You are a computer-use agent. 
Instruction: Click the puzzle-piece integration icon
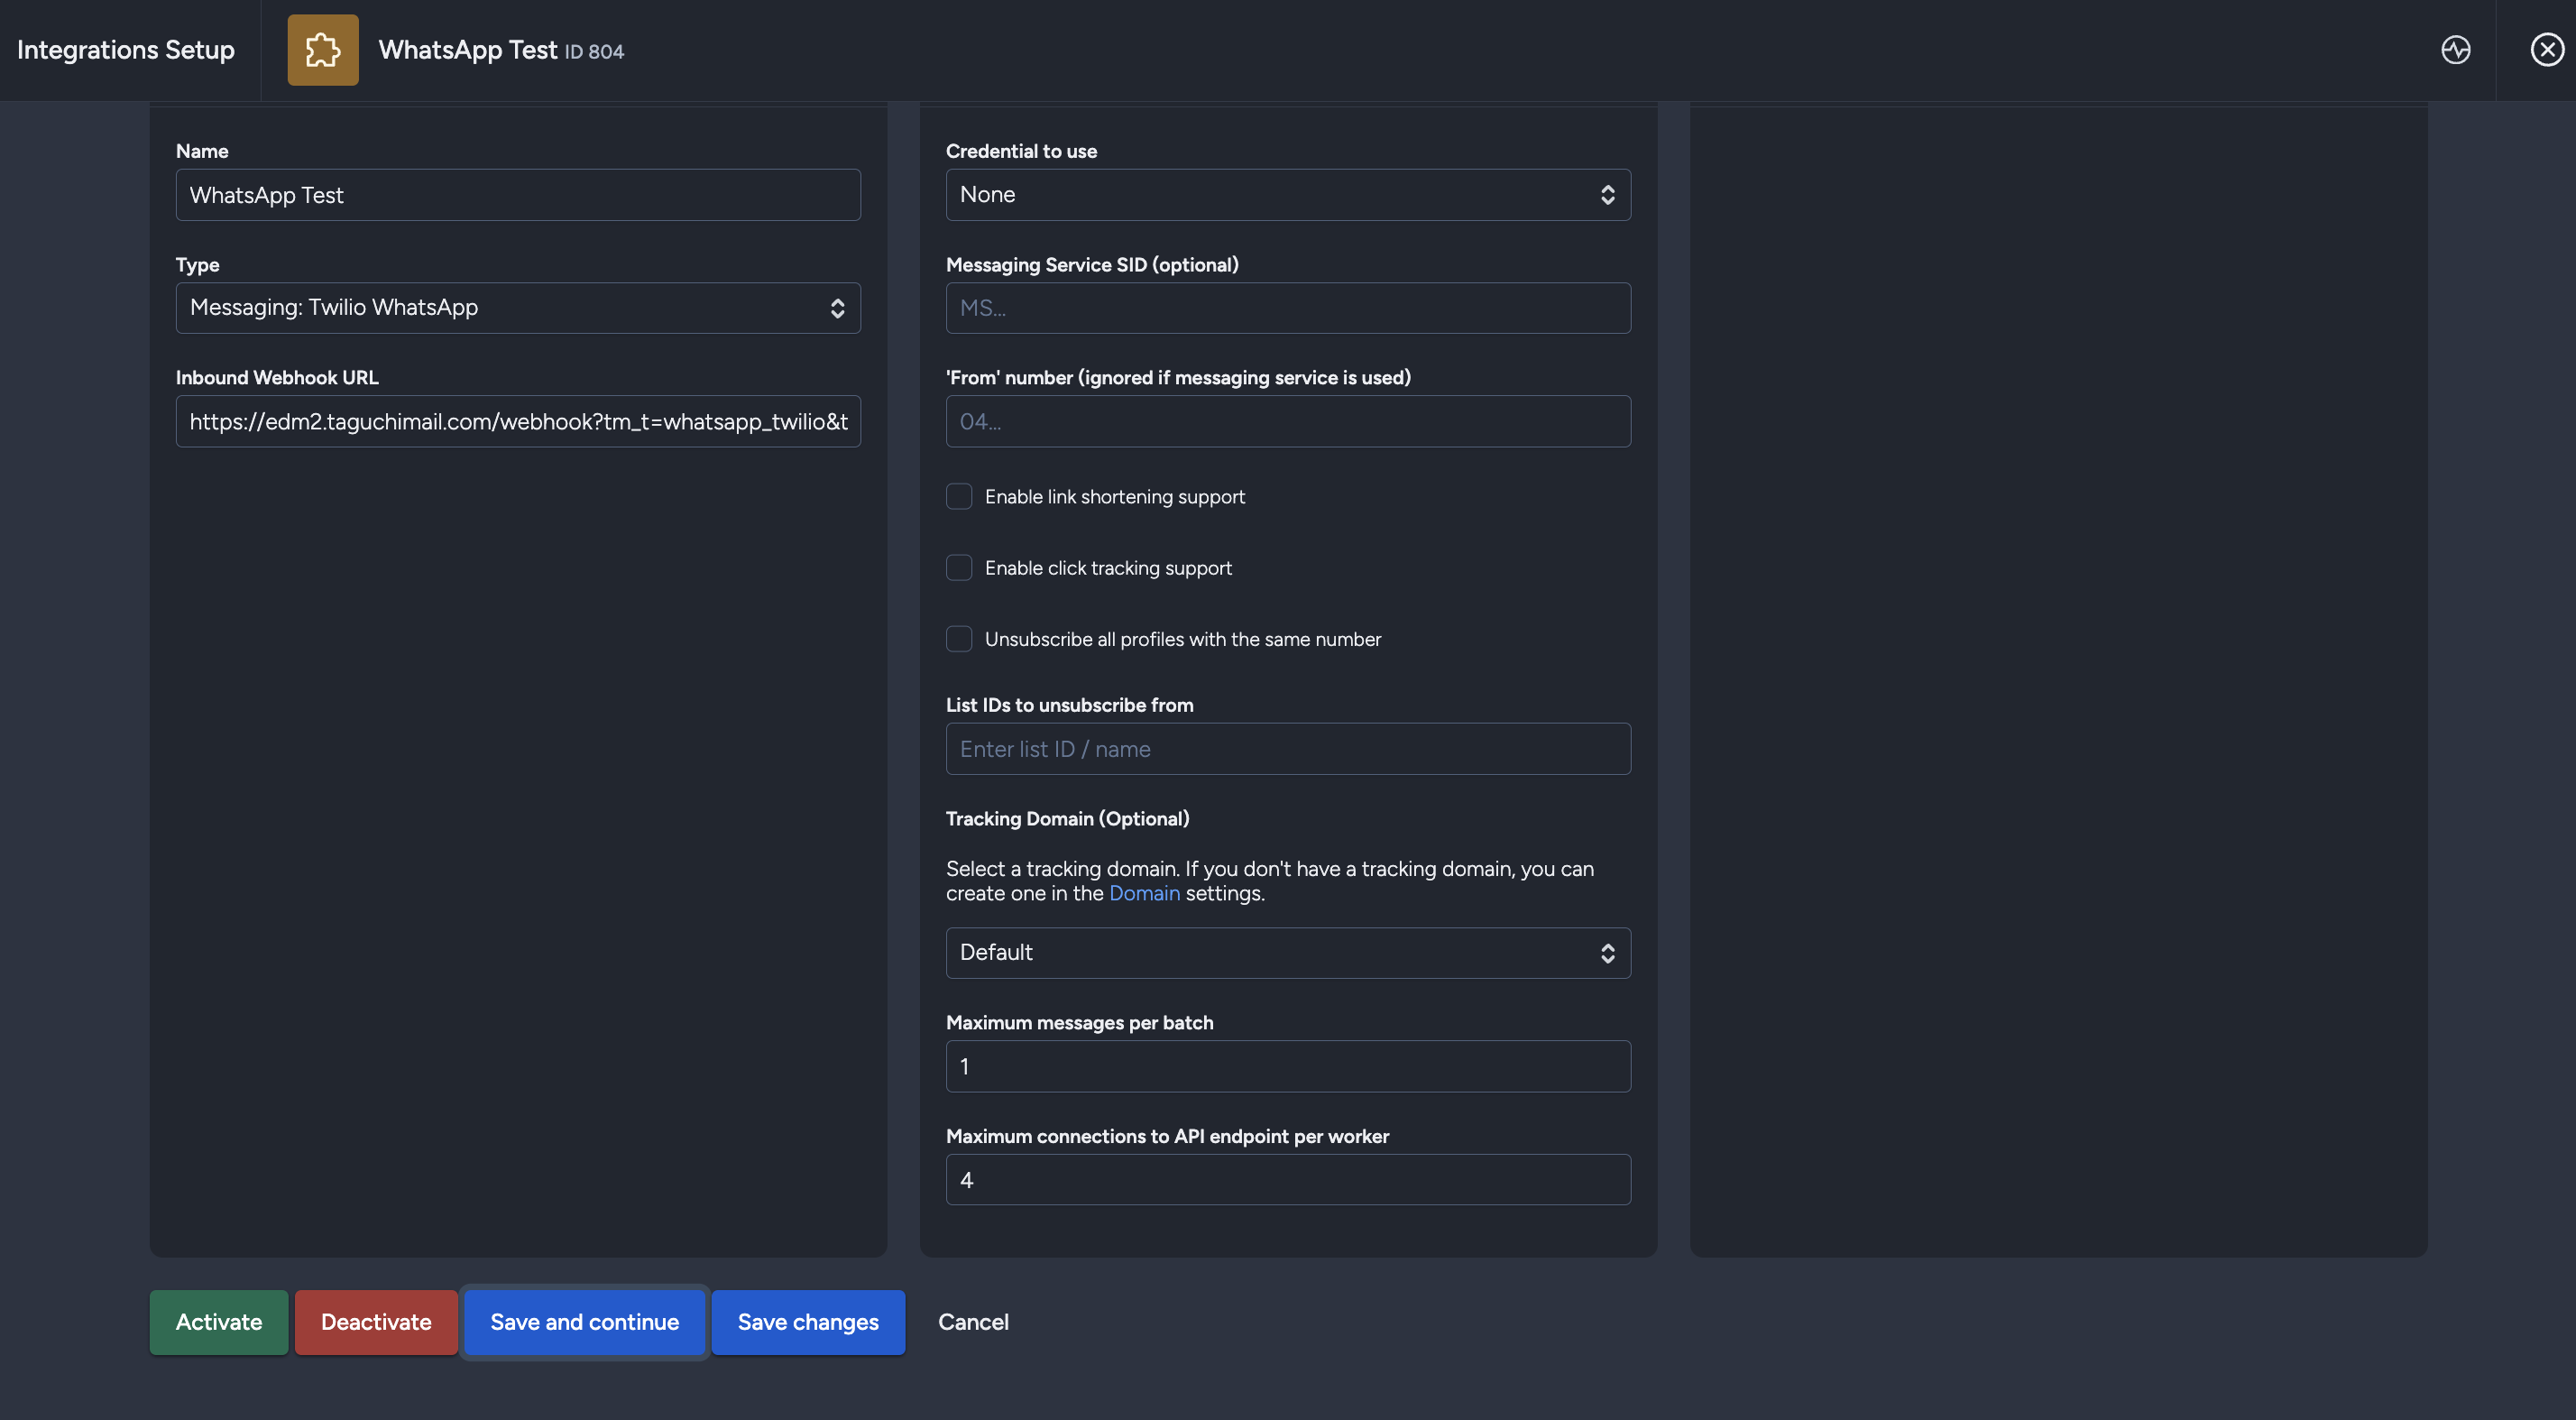(x=322, y=50)
